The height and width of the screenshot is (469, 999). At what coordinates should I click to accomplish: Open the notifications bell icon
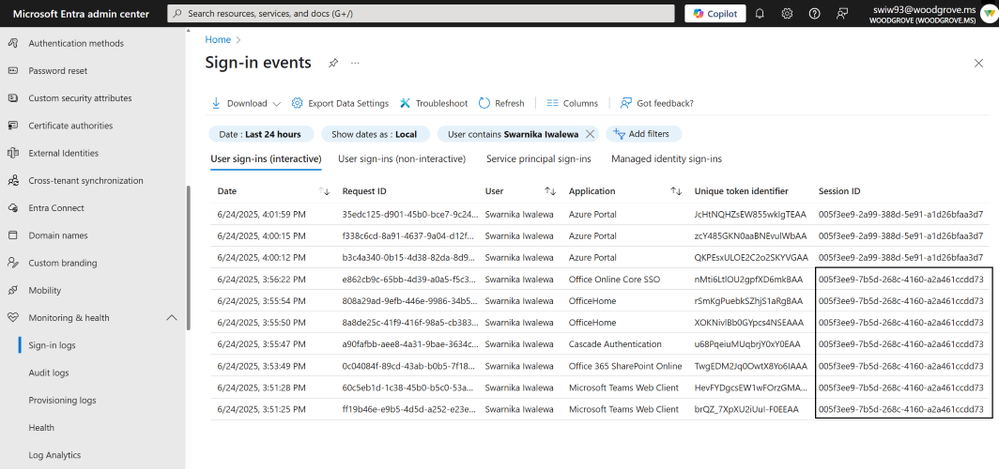(759, 13)
